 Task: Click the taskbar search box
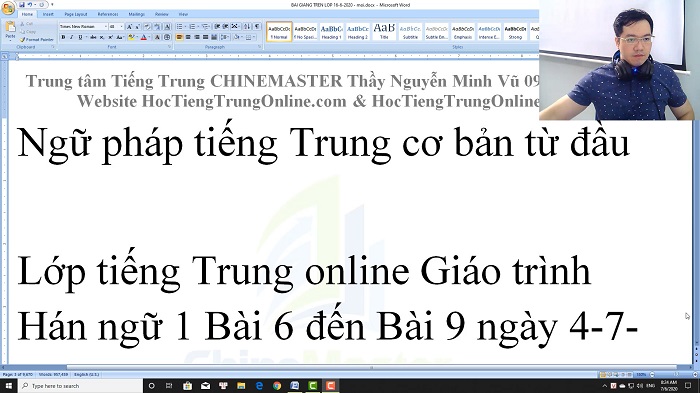pos(80,385)
